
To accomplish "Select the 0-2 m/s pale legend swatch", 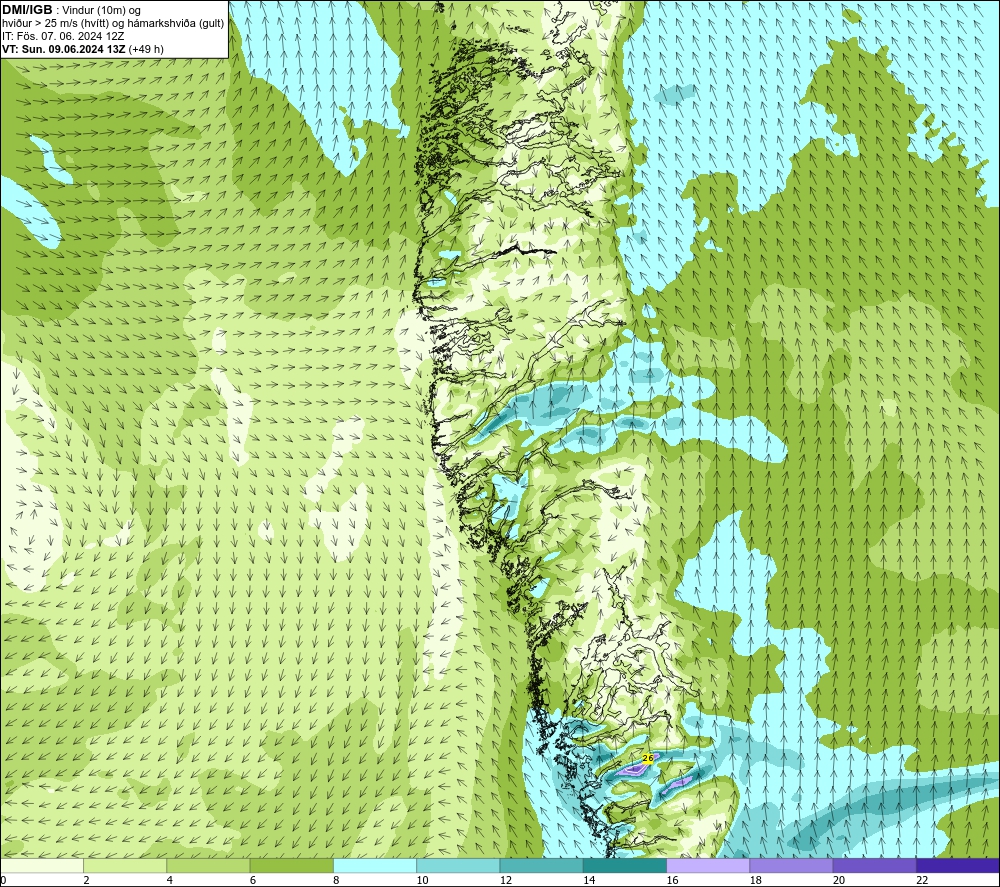I will (41, 865).
